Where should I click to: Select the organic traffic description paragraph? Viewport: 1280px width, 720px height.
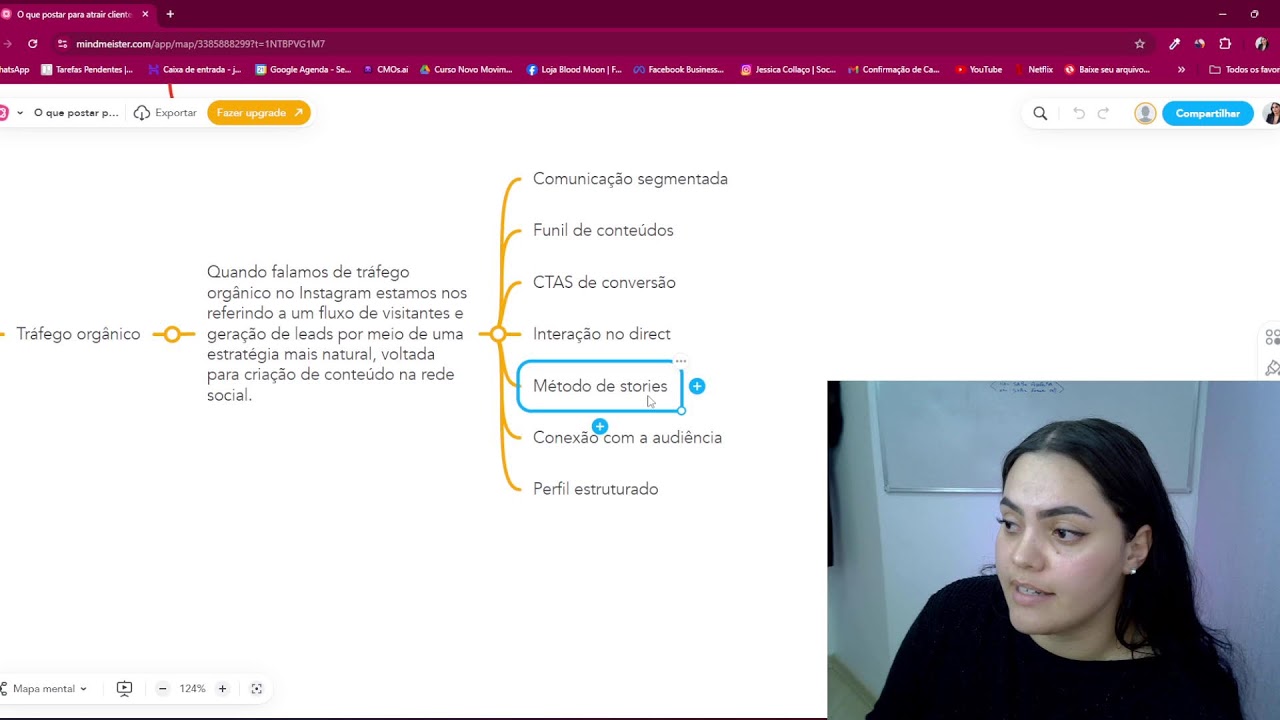pos(337,333)
